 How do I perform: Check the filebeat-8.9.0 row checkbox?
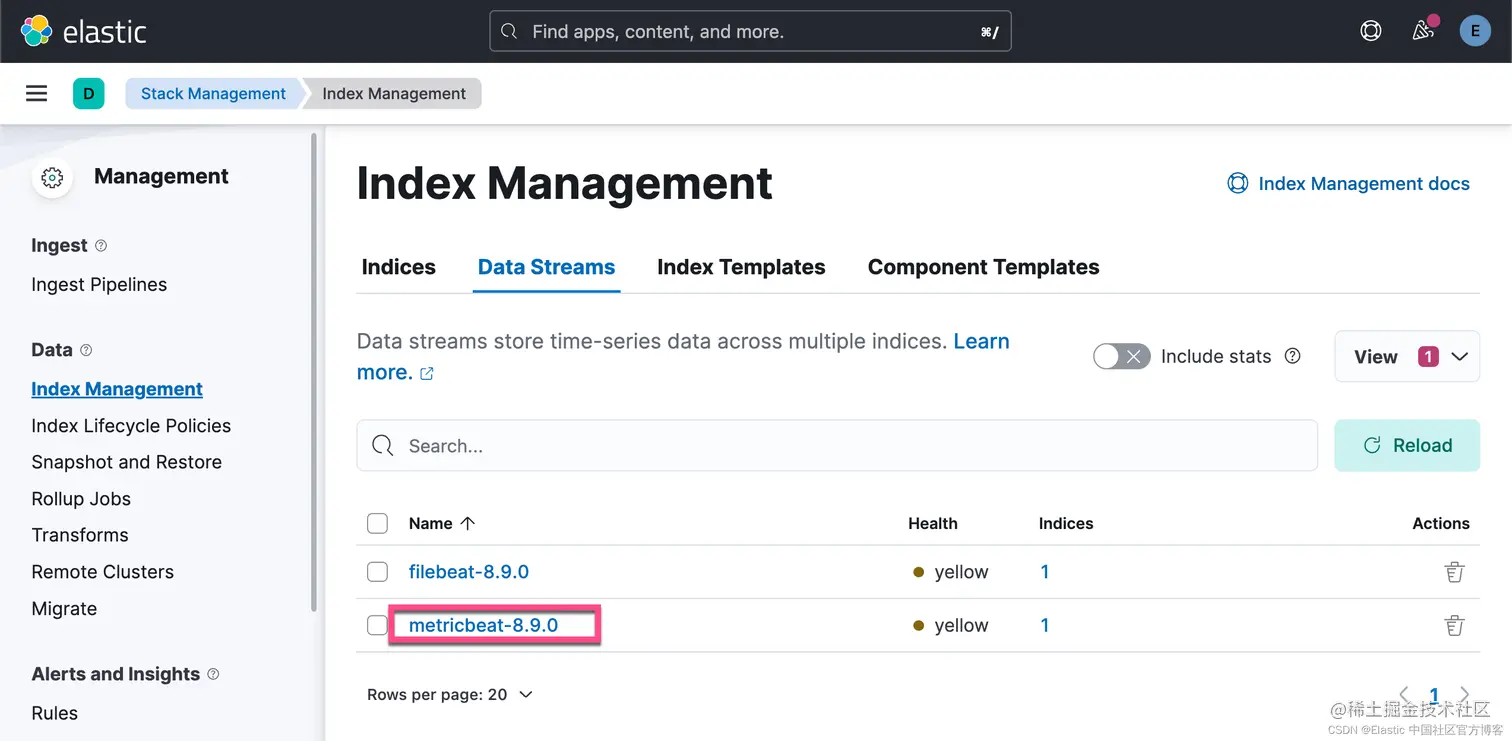[377, 572]
